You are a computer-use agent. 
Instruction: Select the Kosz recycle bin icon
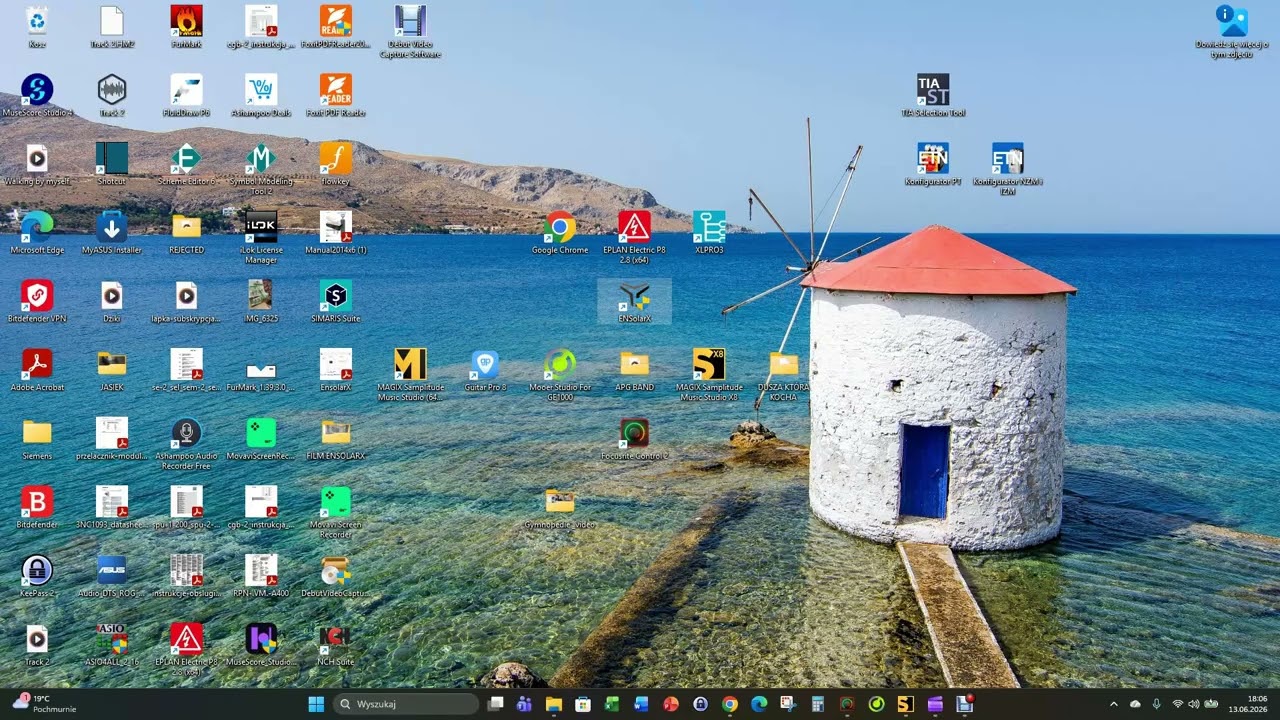(x=37, y=27)
